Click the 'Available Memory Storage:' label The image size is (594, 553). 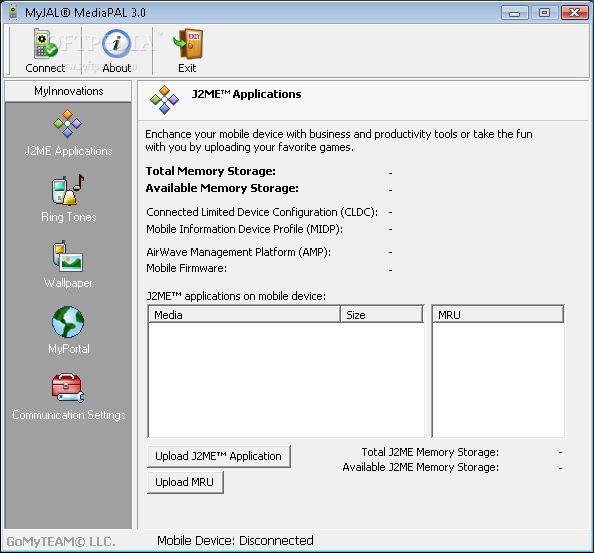pyautogui.click(x=222, y=188)
